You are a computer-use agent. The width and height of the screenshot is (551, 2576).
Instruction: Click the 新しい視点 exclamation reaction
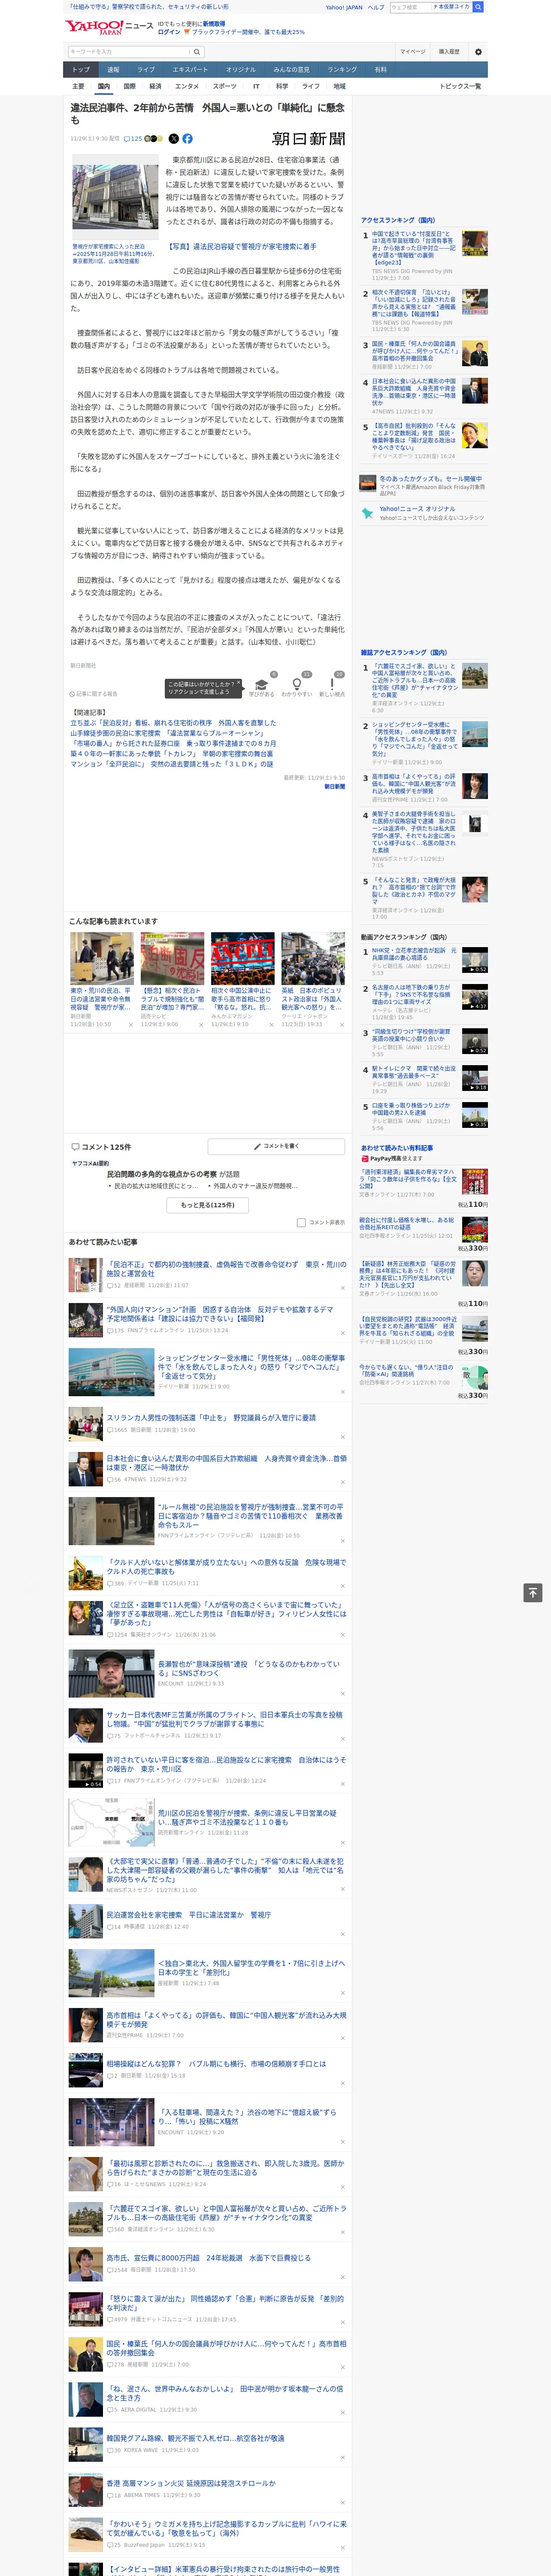(x=332, y=685)
